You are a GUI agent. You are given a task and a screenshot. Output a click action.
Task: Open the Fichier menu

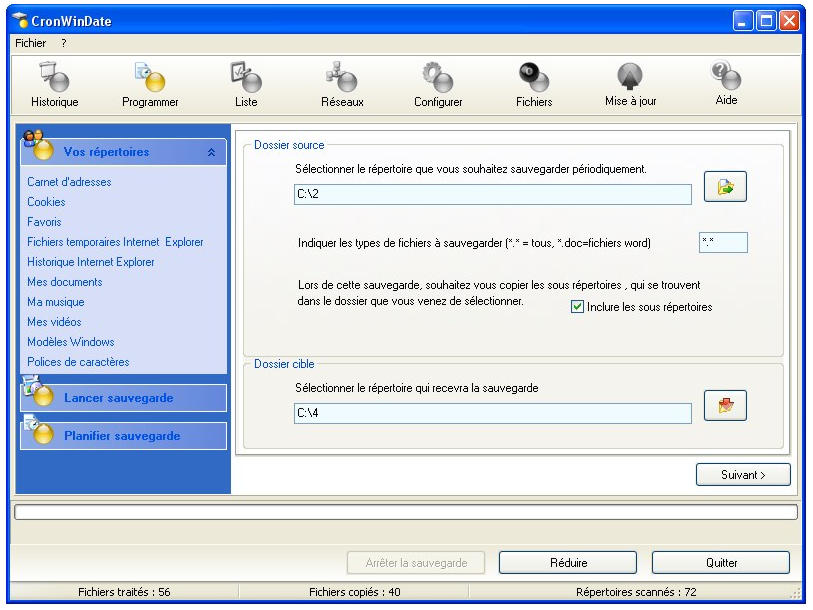(x=31, y=43)
